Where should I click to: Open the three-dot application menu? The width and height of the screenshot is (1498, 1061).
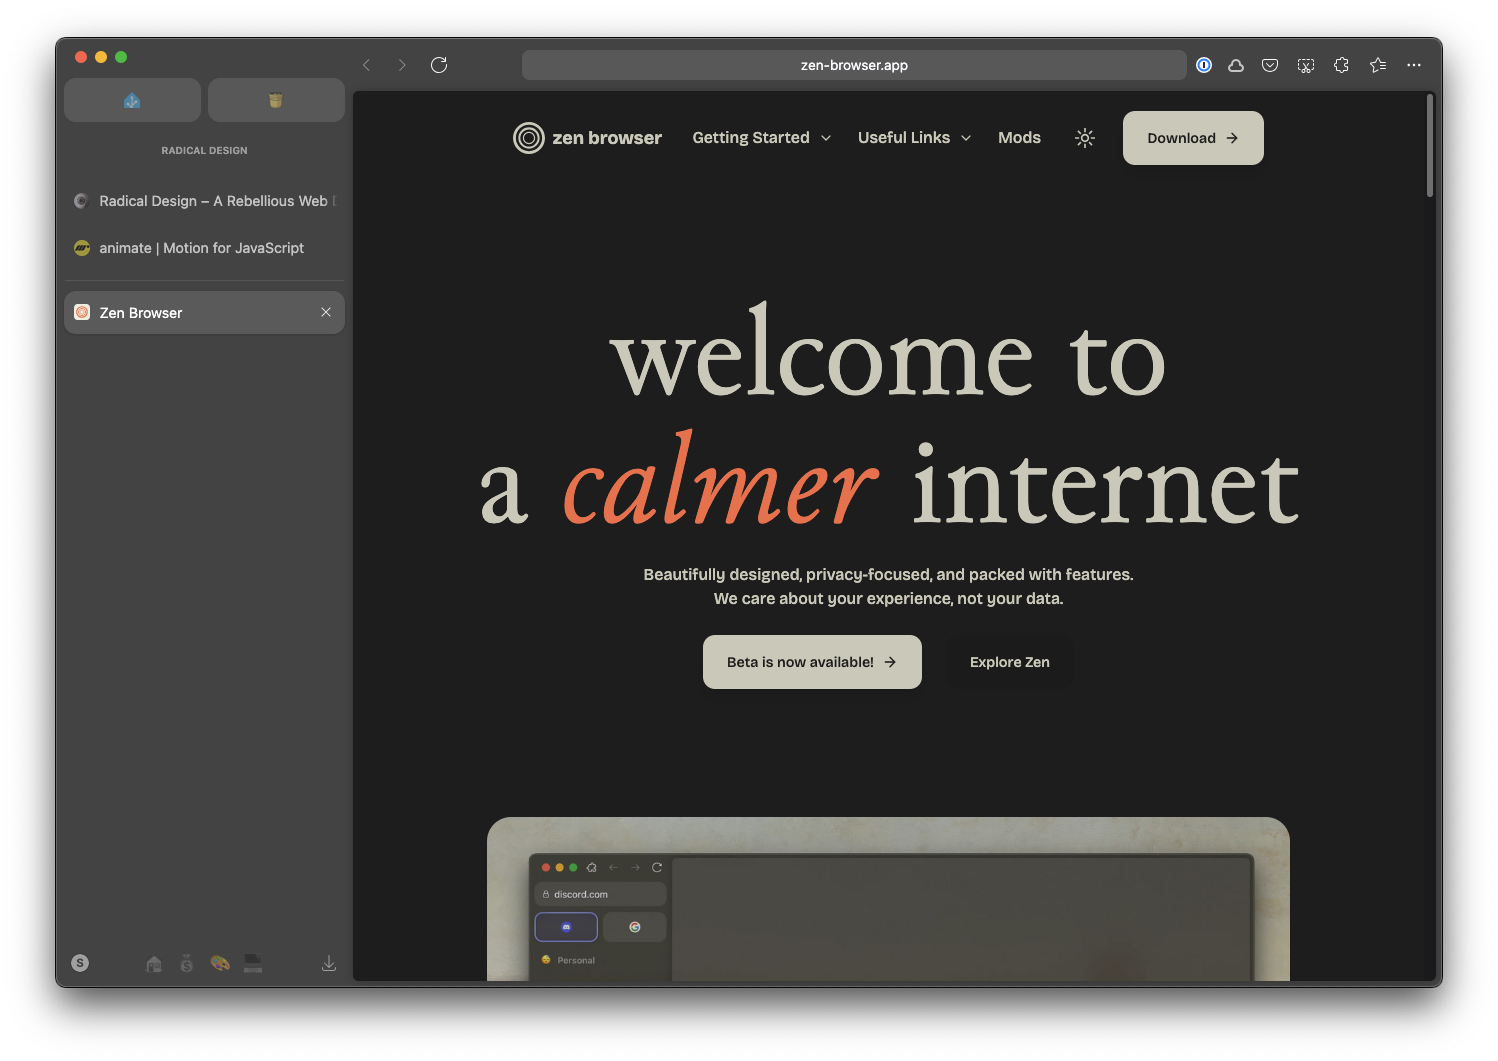[1414, 65]
